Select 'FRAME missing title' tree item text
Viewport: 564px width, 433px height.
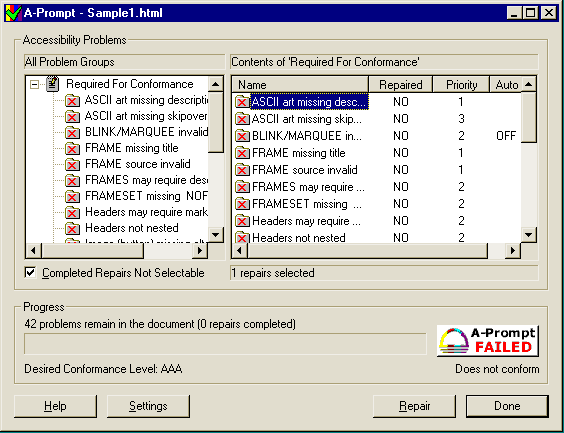click(x=132, y=148)
